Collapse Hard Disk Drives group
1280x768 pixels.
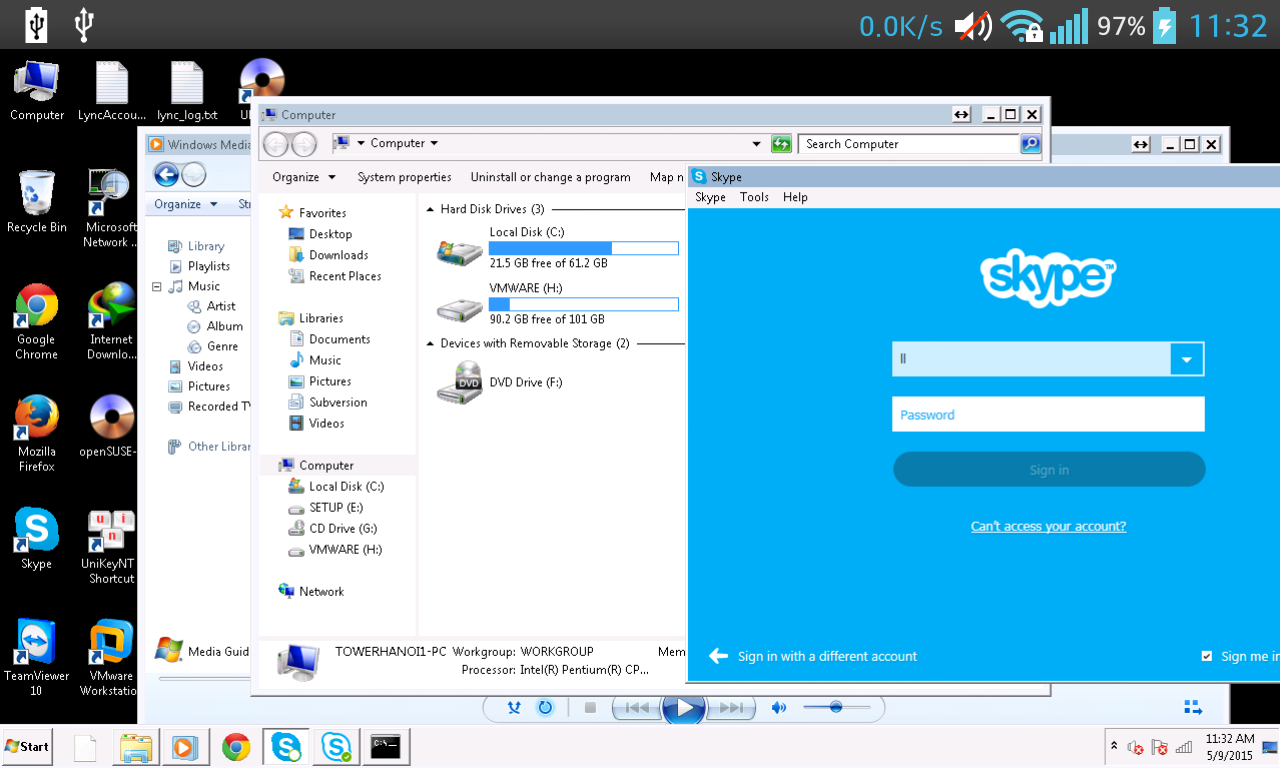click(430, 210)
